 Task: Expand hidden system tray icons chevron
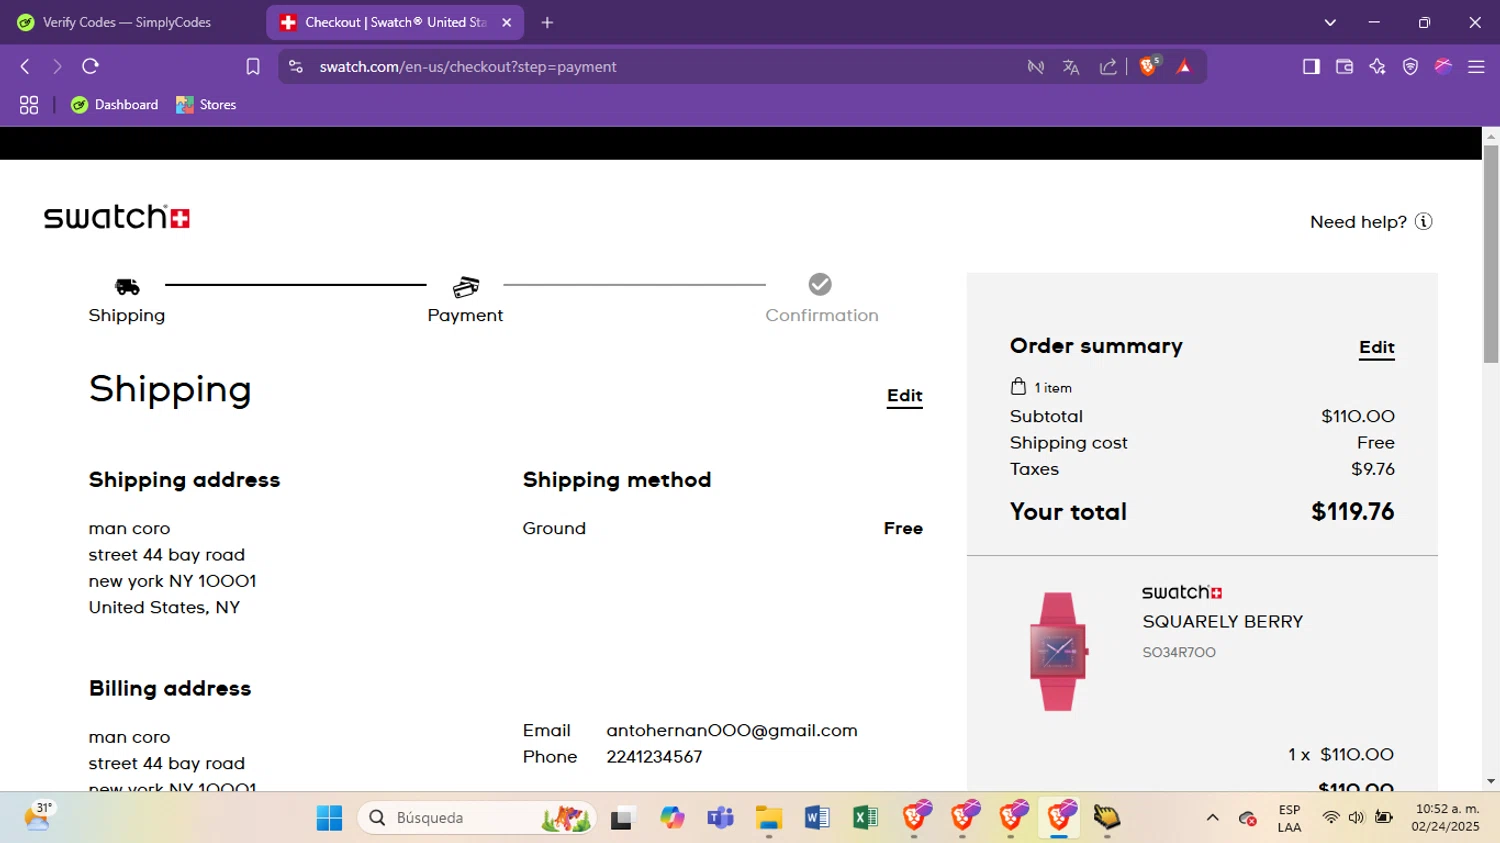tap(1212, 818)
